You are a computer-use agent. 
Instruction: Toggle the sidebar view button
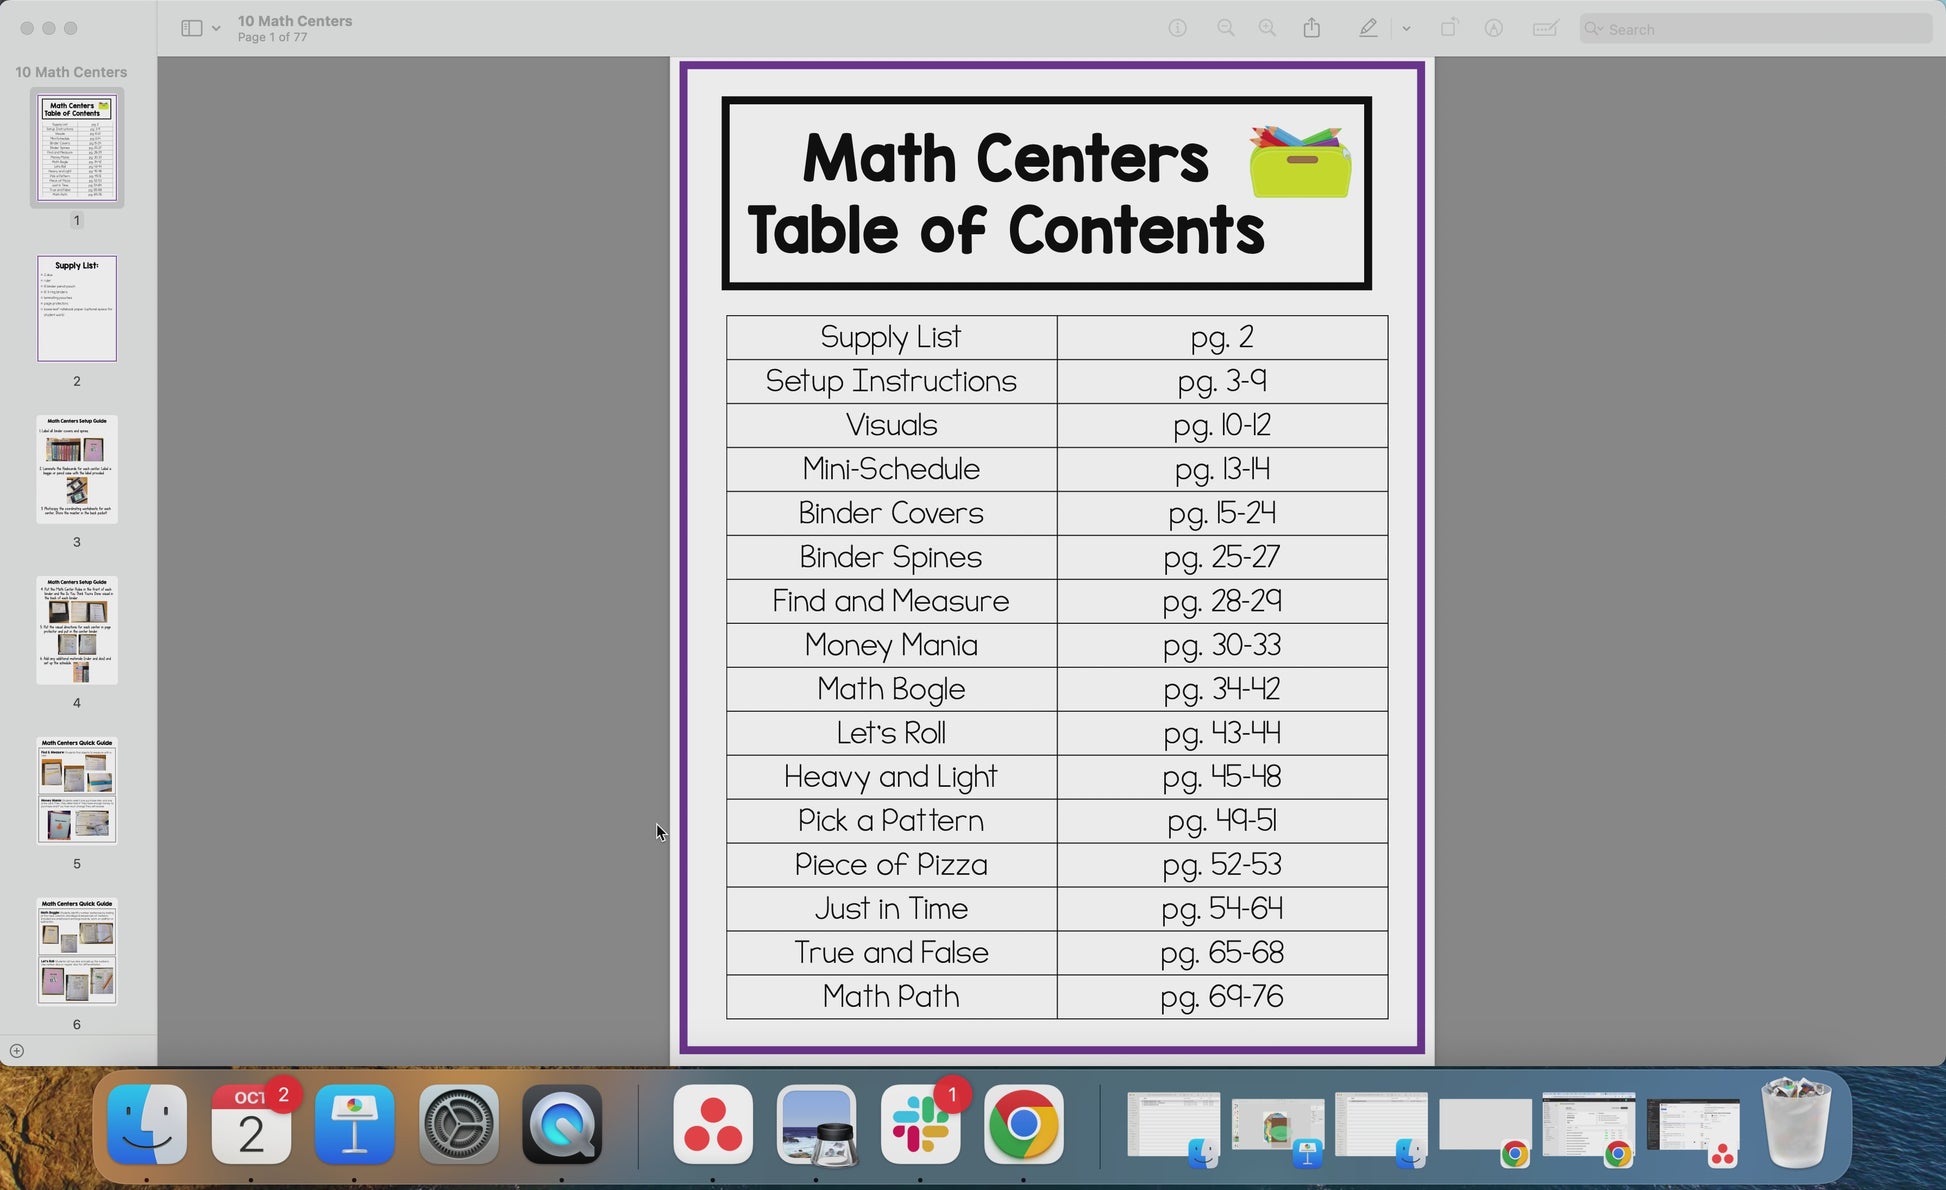tap(191, 29)
